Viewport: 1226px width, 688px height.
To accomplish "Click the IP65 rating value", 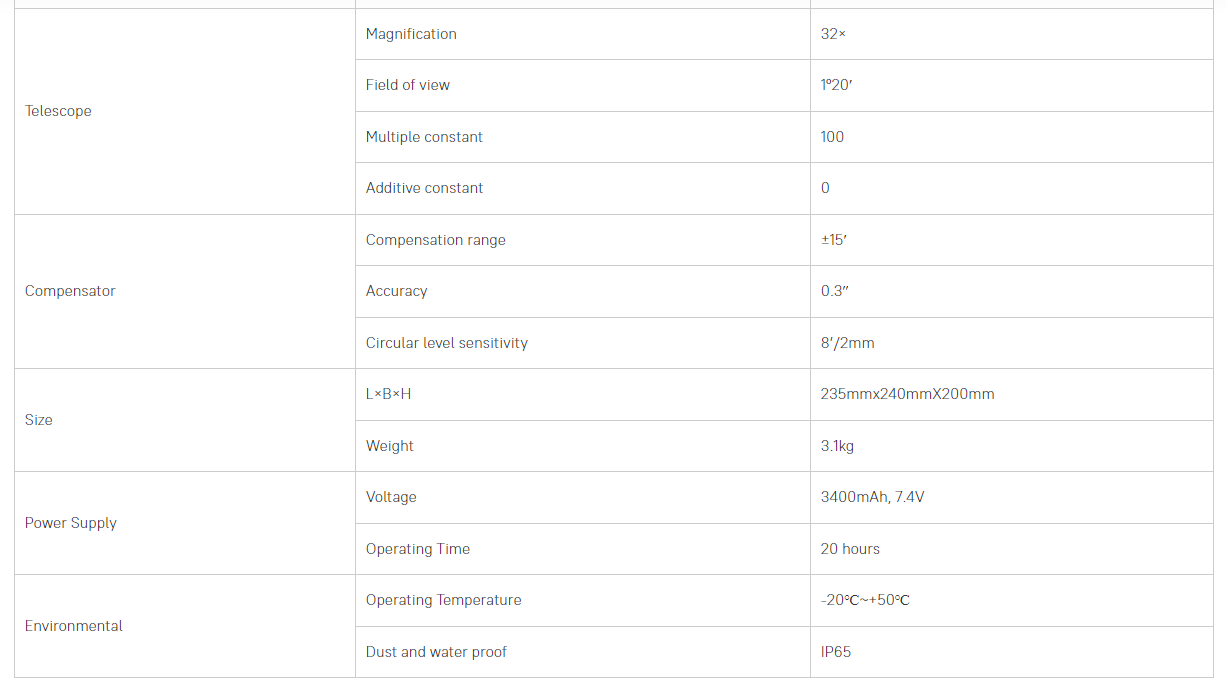I will pyautogui.click(x=836, y=652).
